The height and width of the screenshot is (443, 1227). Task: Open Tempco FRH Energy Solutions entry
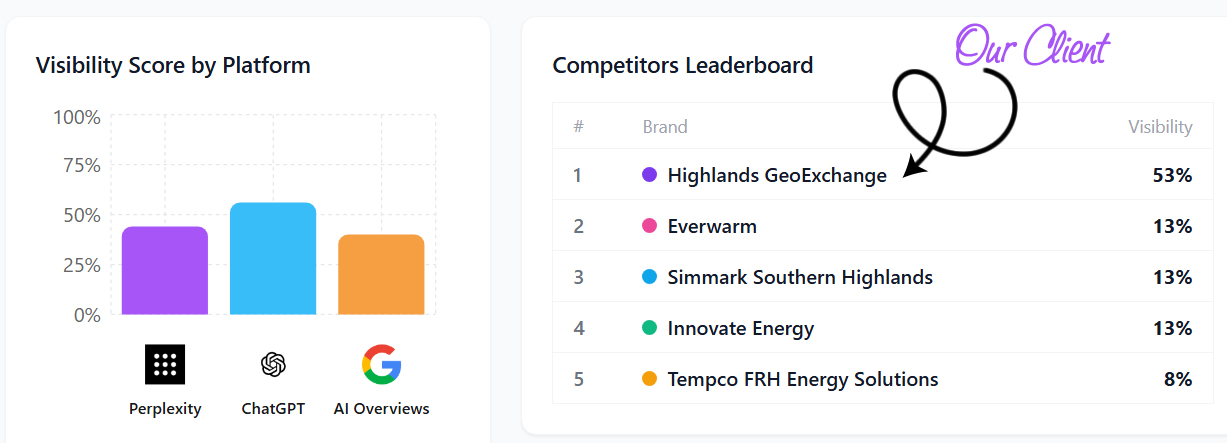(x=803, y=380)
